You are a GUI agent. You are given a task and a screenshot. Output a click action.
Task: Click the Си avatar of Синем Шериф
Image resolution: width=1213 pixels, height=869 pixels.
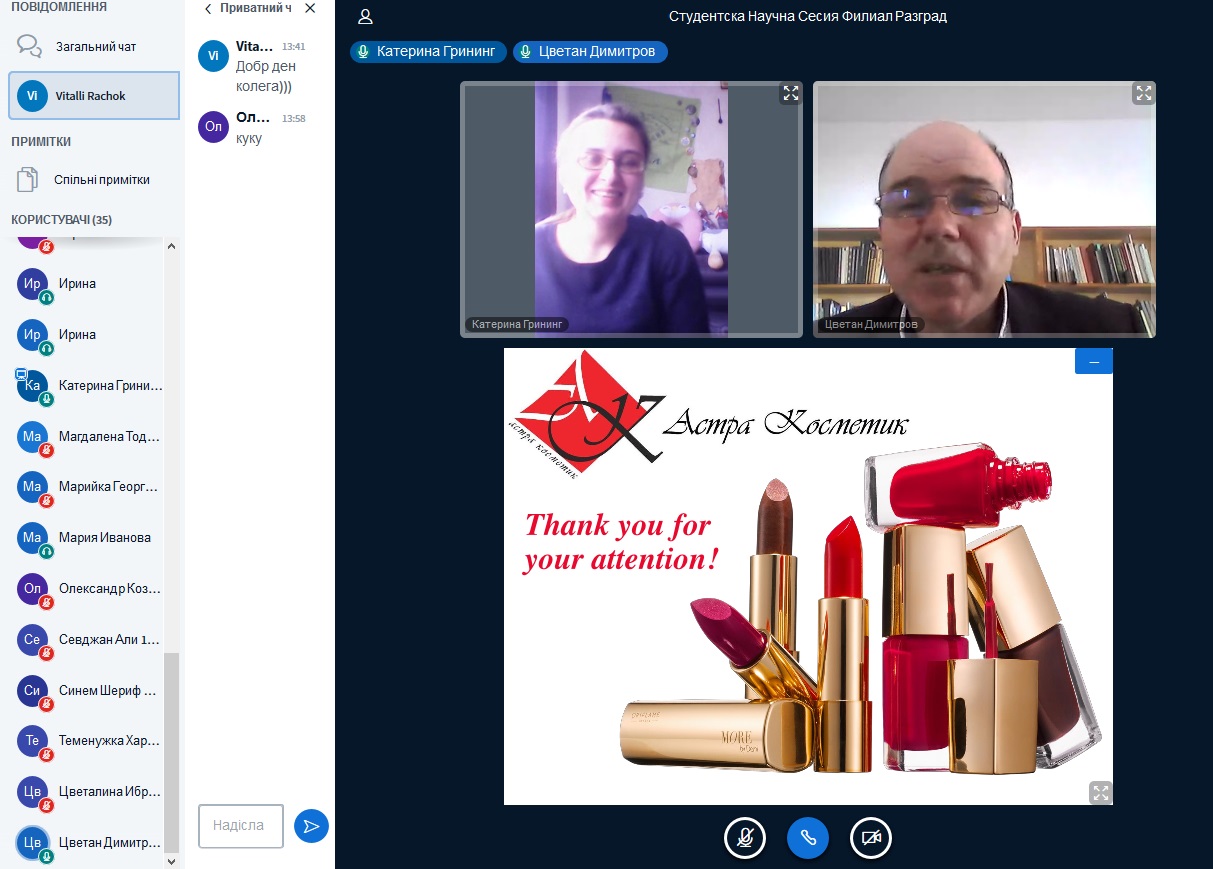point(33,690)
